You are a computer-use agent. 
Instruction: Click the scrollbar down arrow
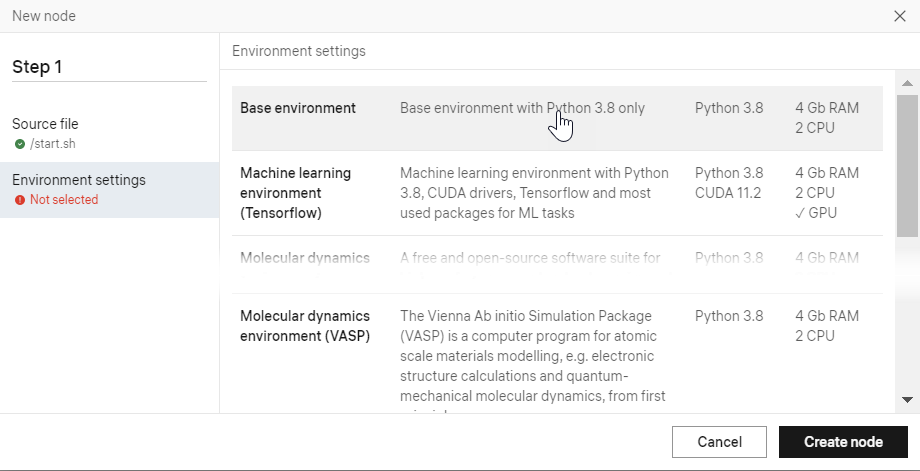[907, 399]
